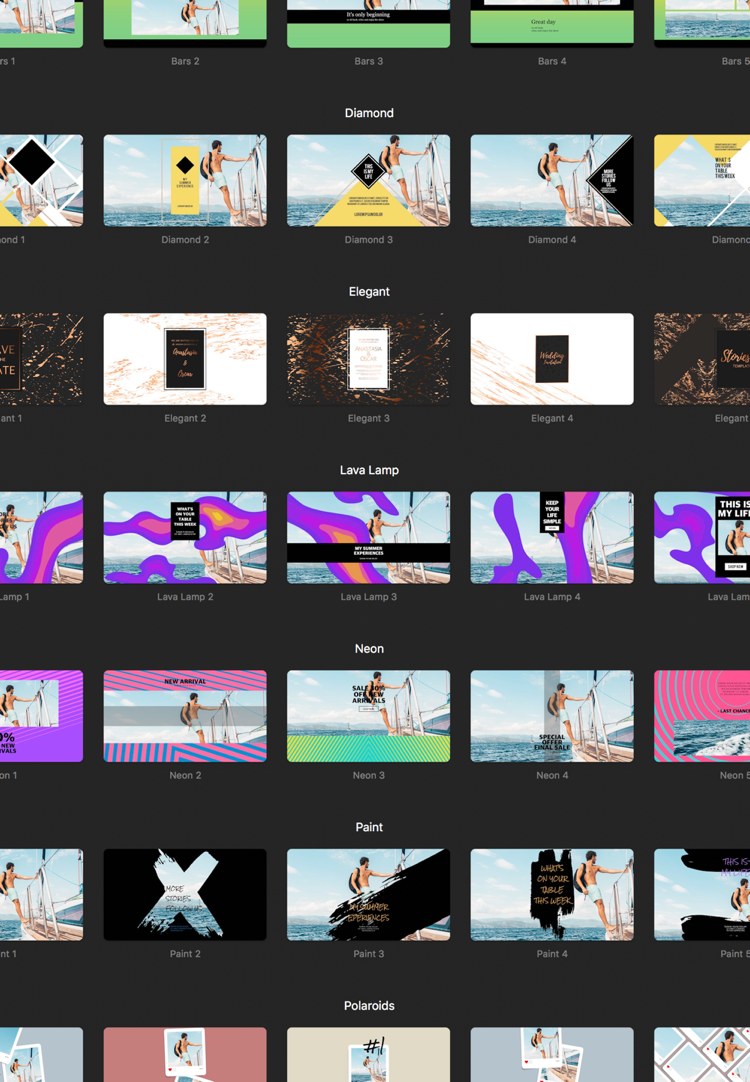Click the beige Polaroids template with #1
This screenshot has width=750, height=1082.
(x=368, y=1054)
